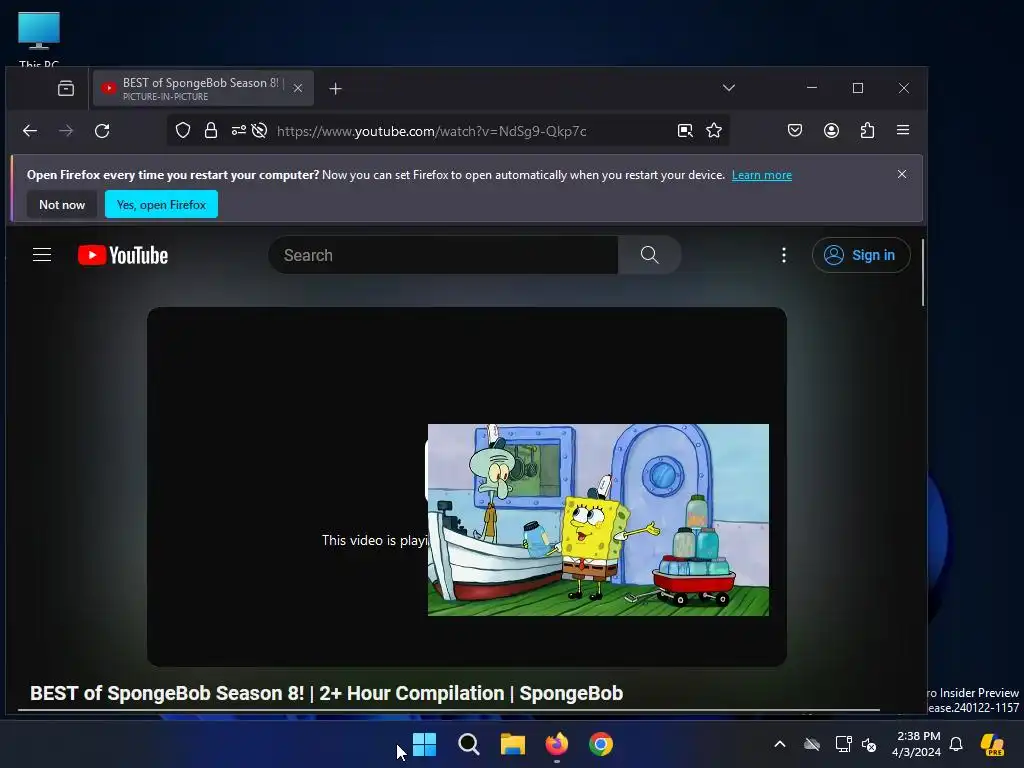Open site permissions icon in address bar
The height and width of the screenshot is (768, 1024).
coord(238,131)
